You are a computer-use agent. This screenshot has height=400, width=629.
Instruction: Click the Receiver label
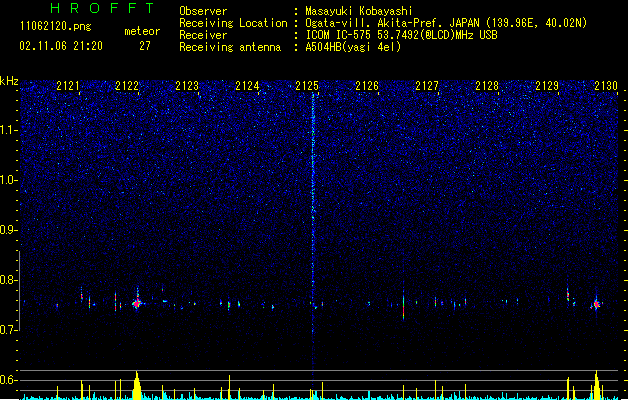(203, 35)
